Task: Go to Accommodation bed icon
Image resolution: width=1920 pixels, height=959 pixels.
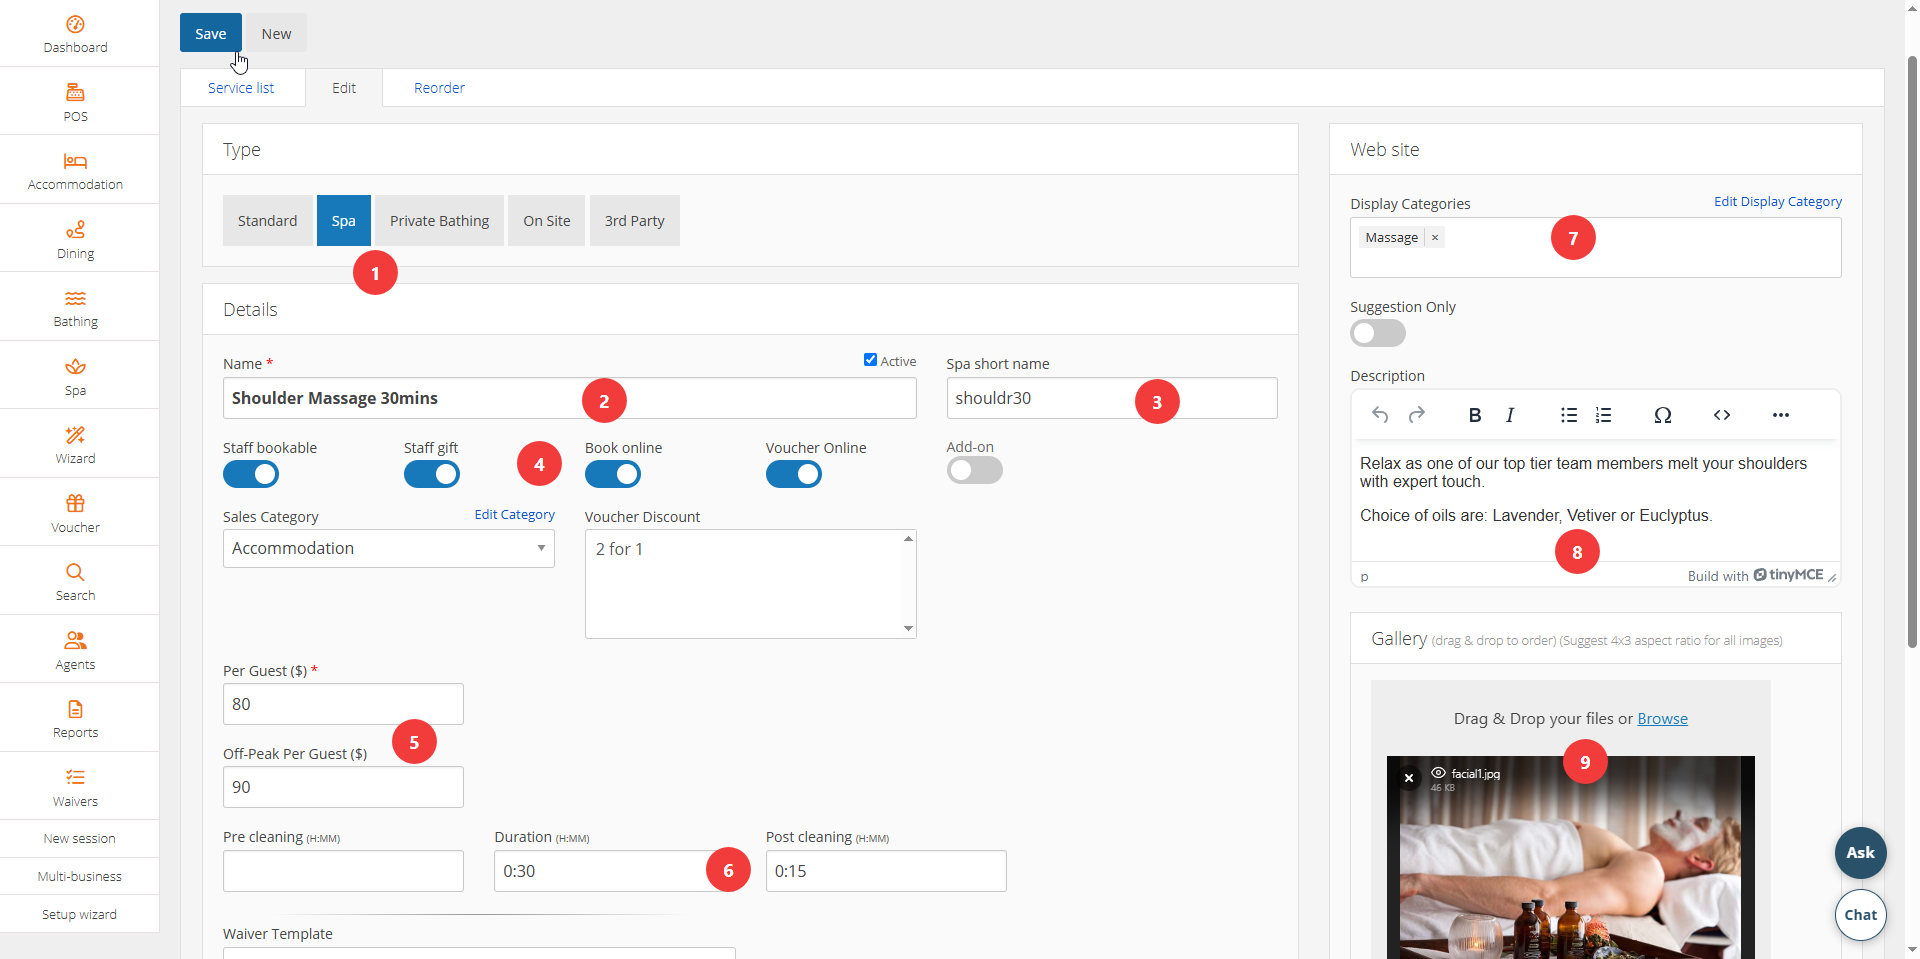Action: tap(75, 161)
